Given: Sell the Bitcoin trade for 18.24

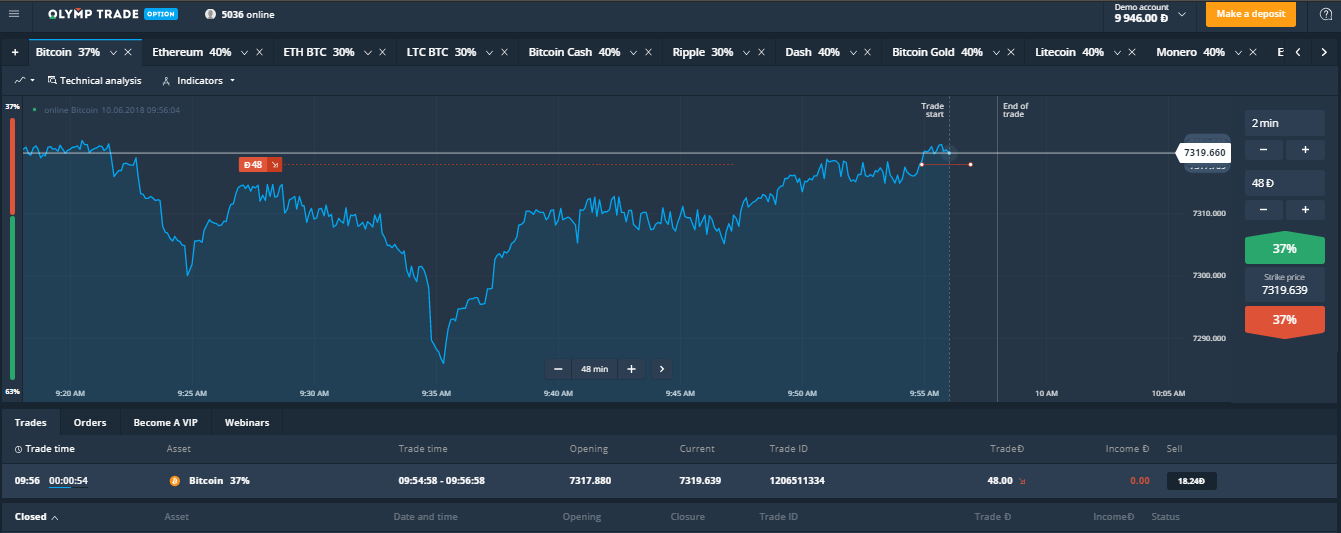Looking at the screenshot, I should (1192, 481).
